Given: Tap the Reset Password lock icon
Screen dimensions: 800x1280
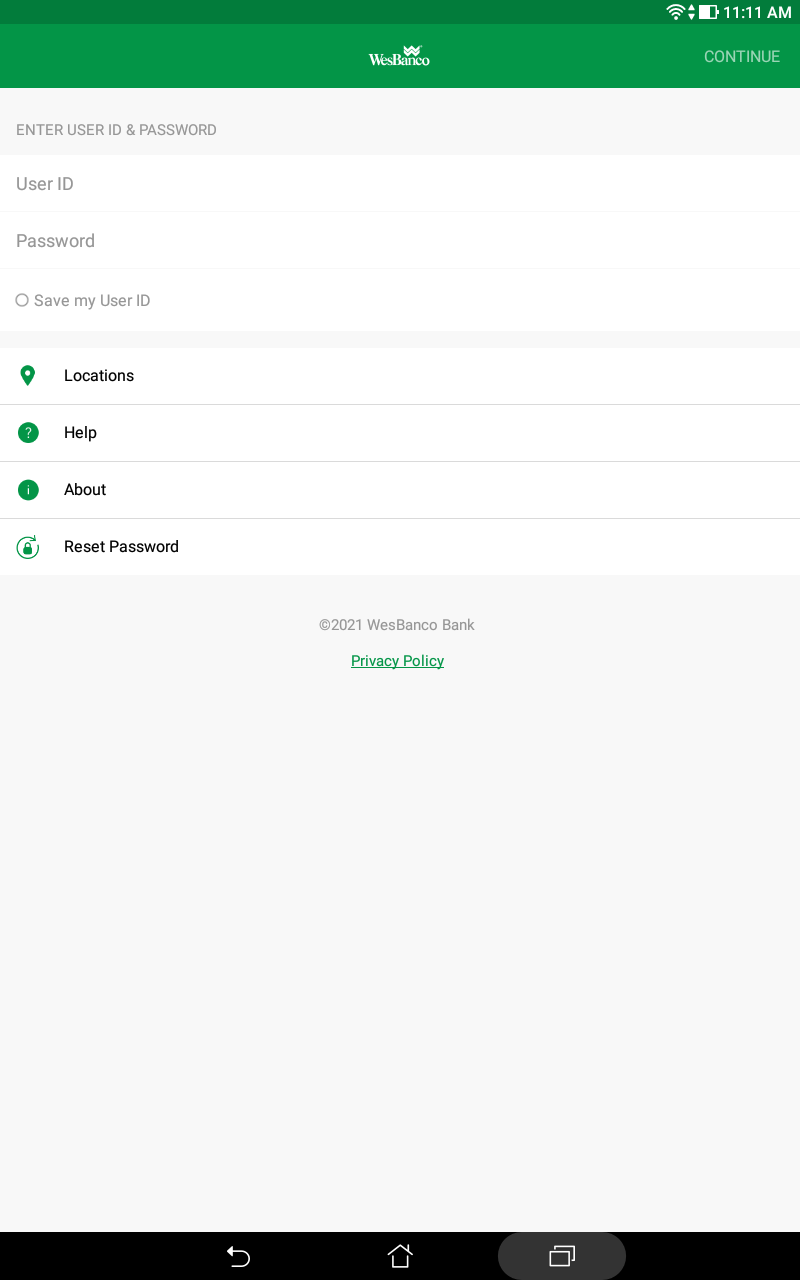Looking at the screenshot, I should click(x=28, y=547).
